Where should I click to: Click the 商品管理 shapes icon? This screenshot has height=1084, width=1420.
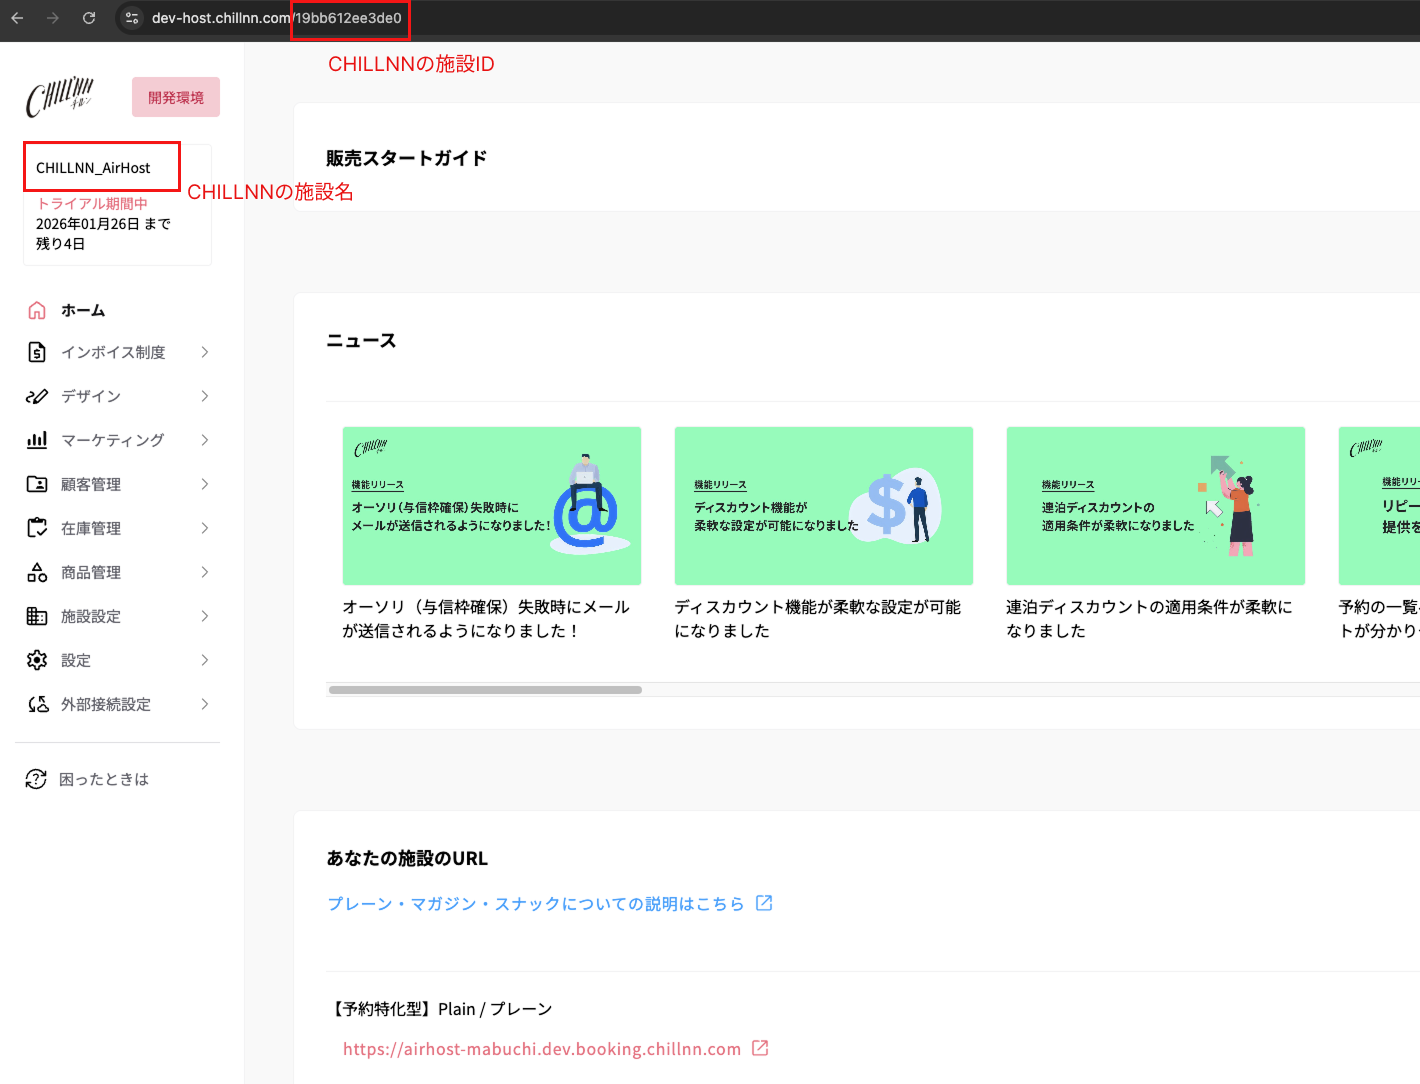coord(37,572)
